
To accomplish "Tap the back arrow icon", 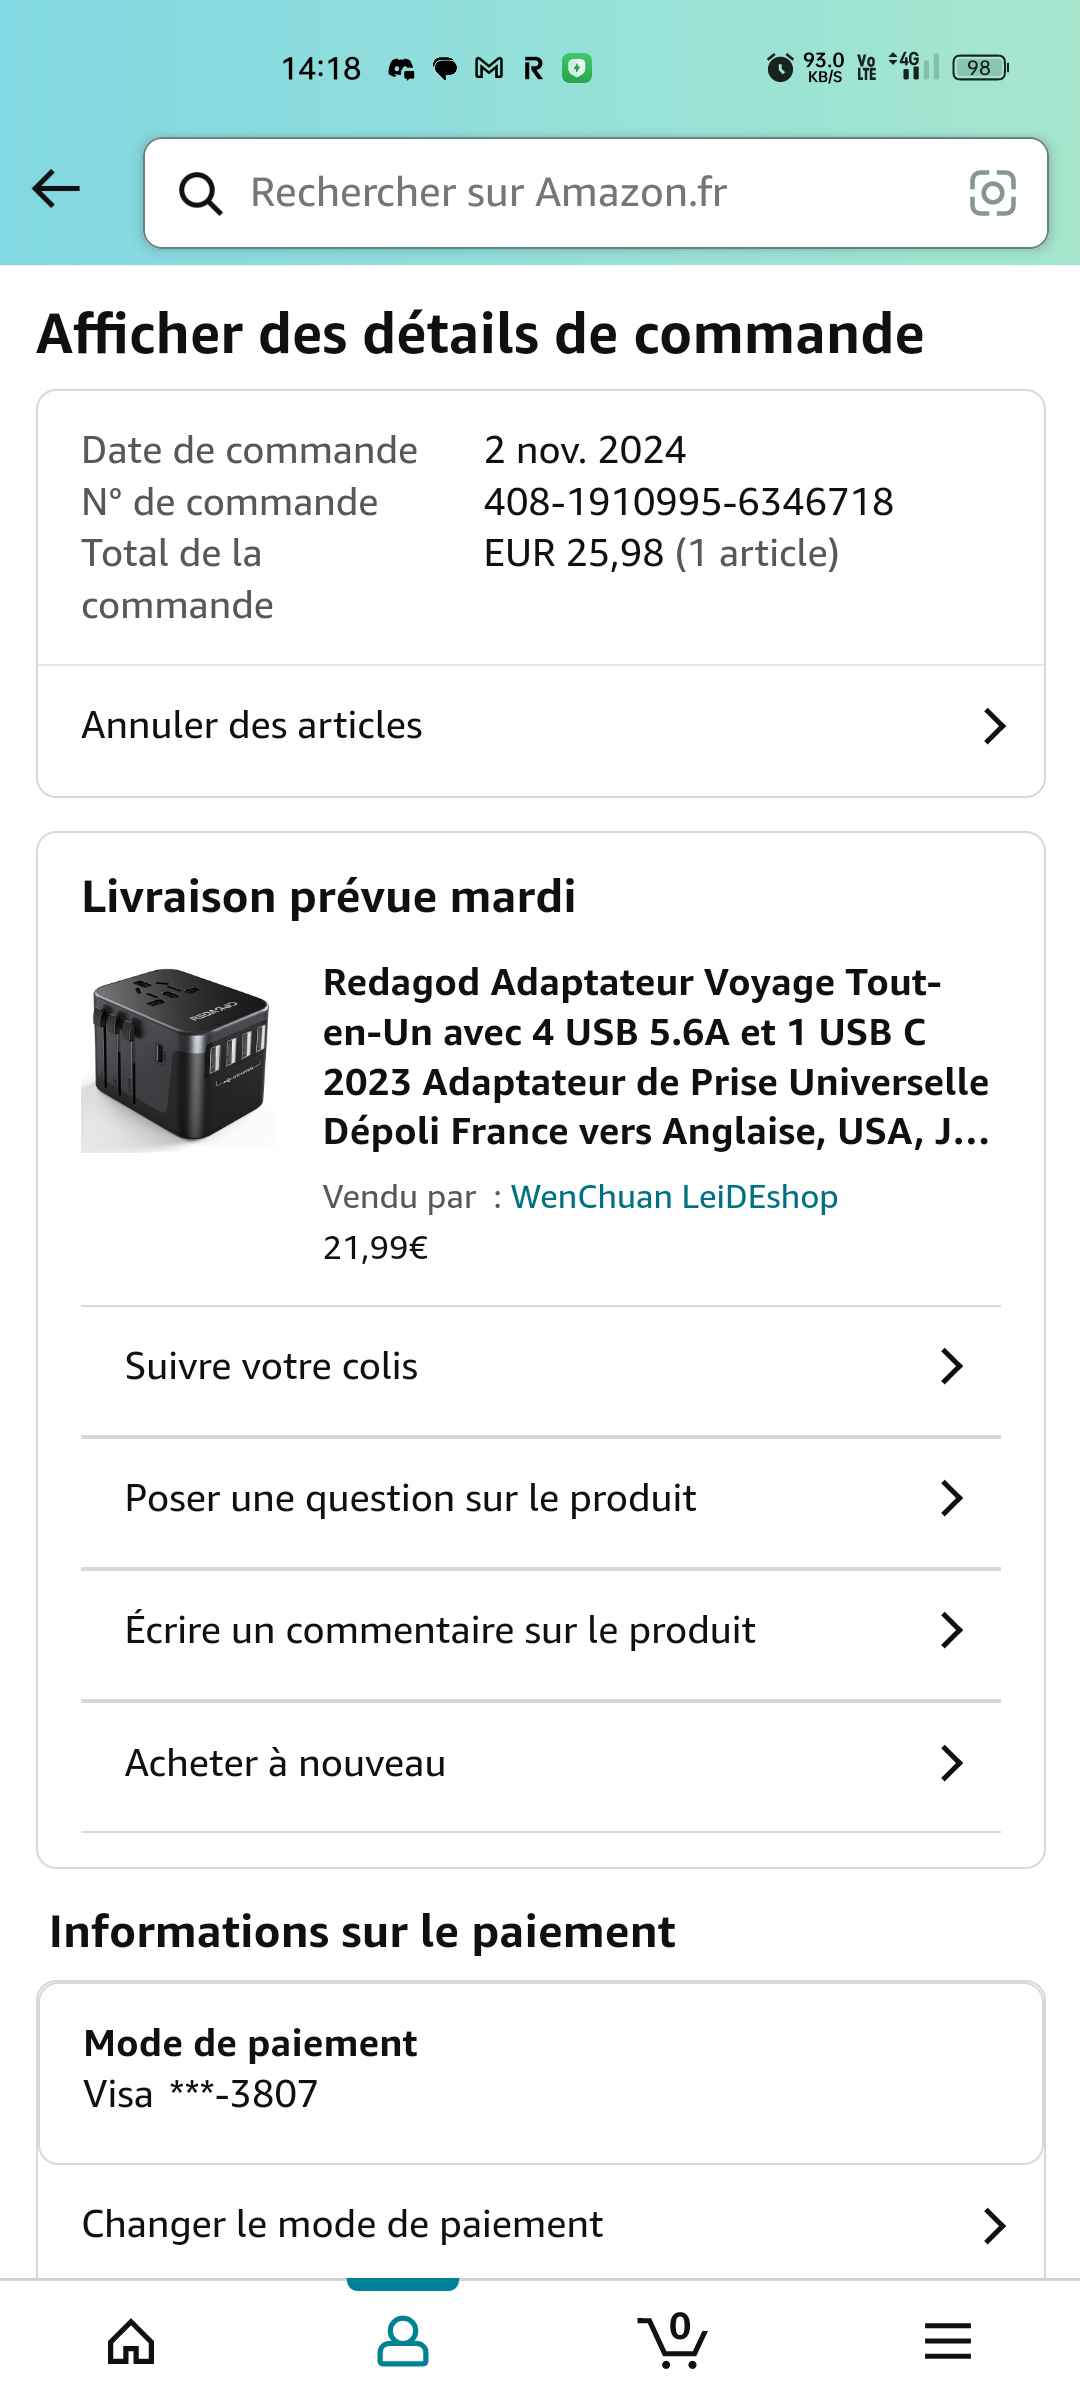I will click(56, 189).
